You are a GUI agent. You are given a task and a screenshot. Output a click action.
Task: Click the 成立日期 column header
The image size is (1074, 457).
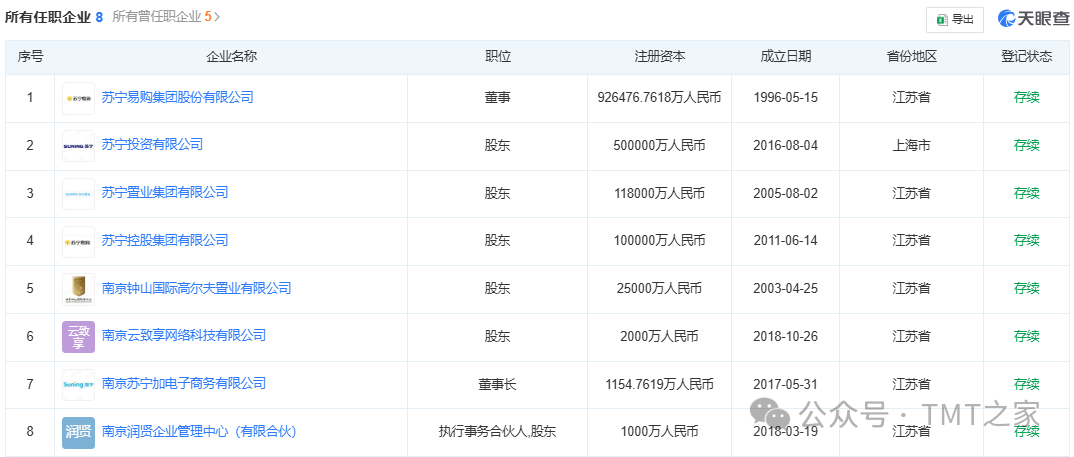(785, 57)
